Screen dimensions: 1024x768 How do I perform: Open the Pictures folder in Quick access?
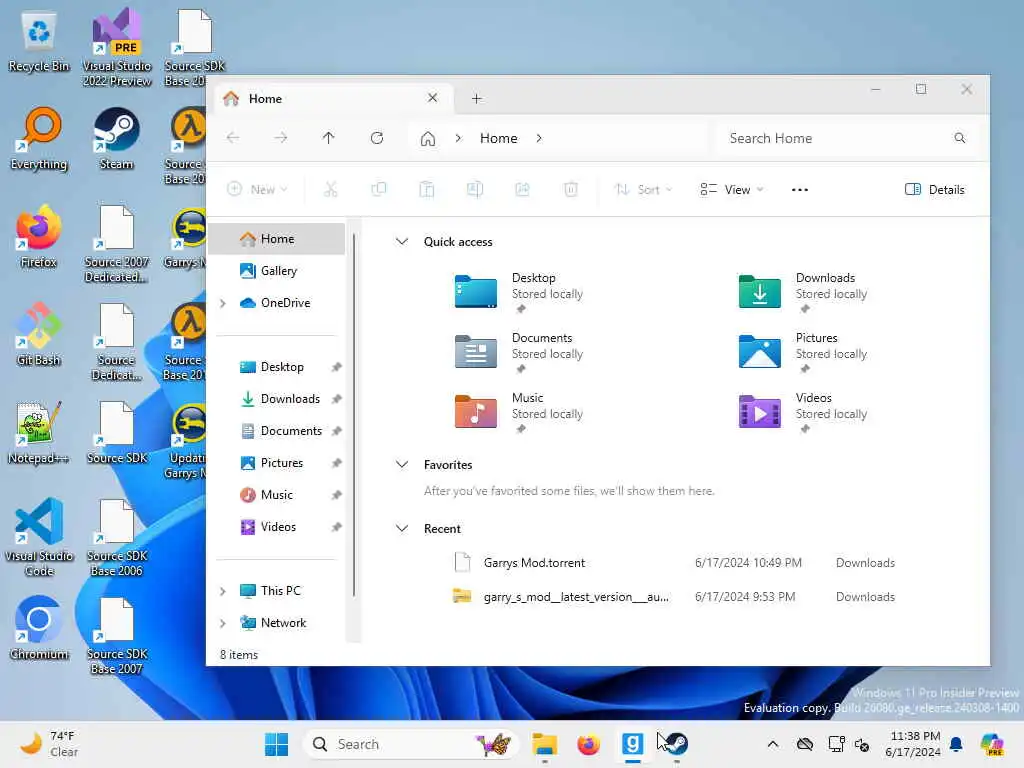(803, 352)
